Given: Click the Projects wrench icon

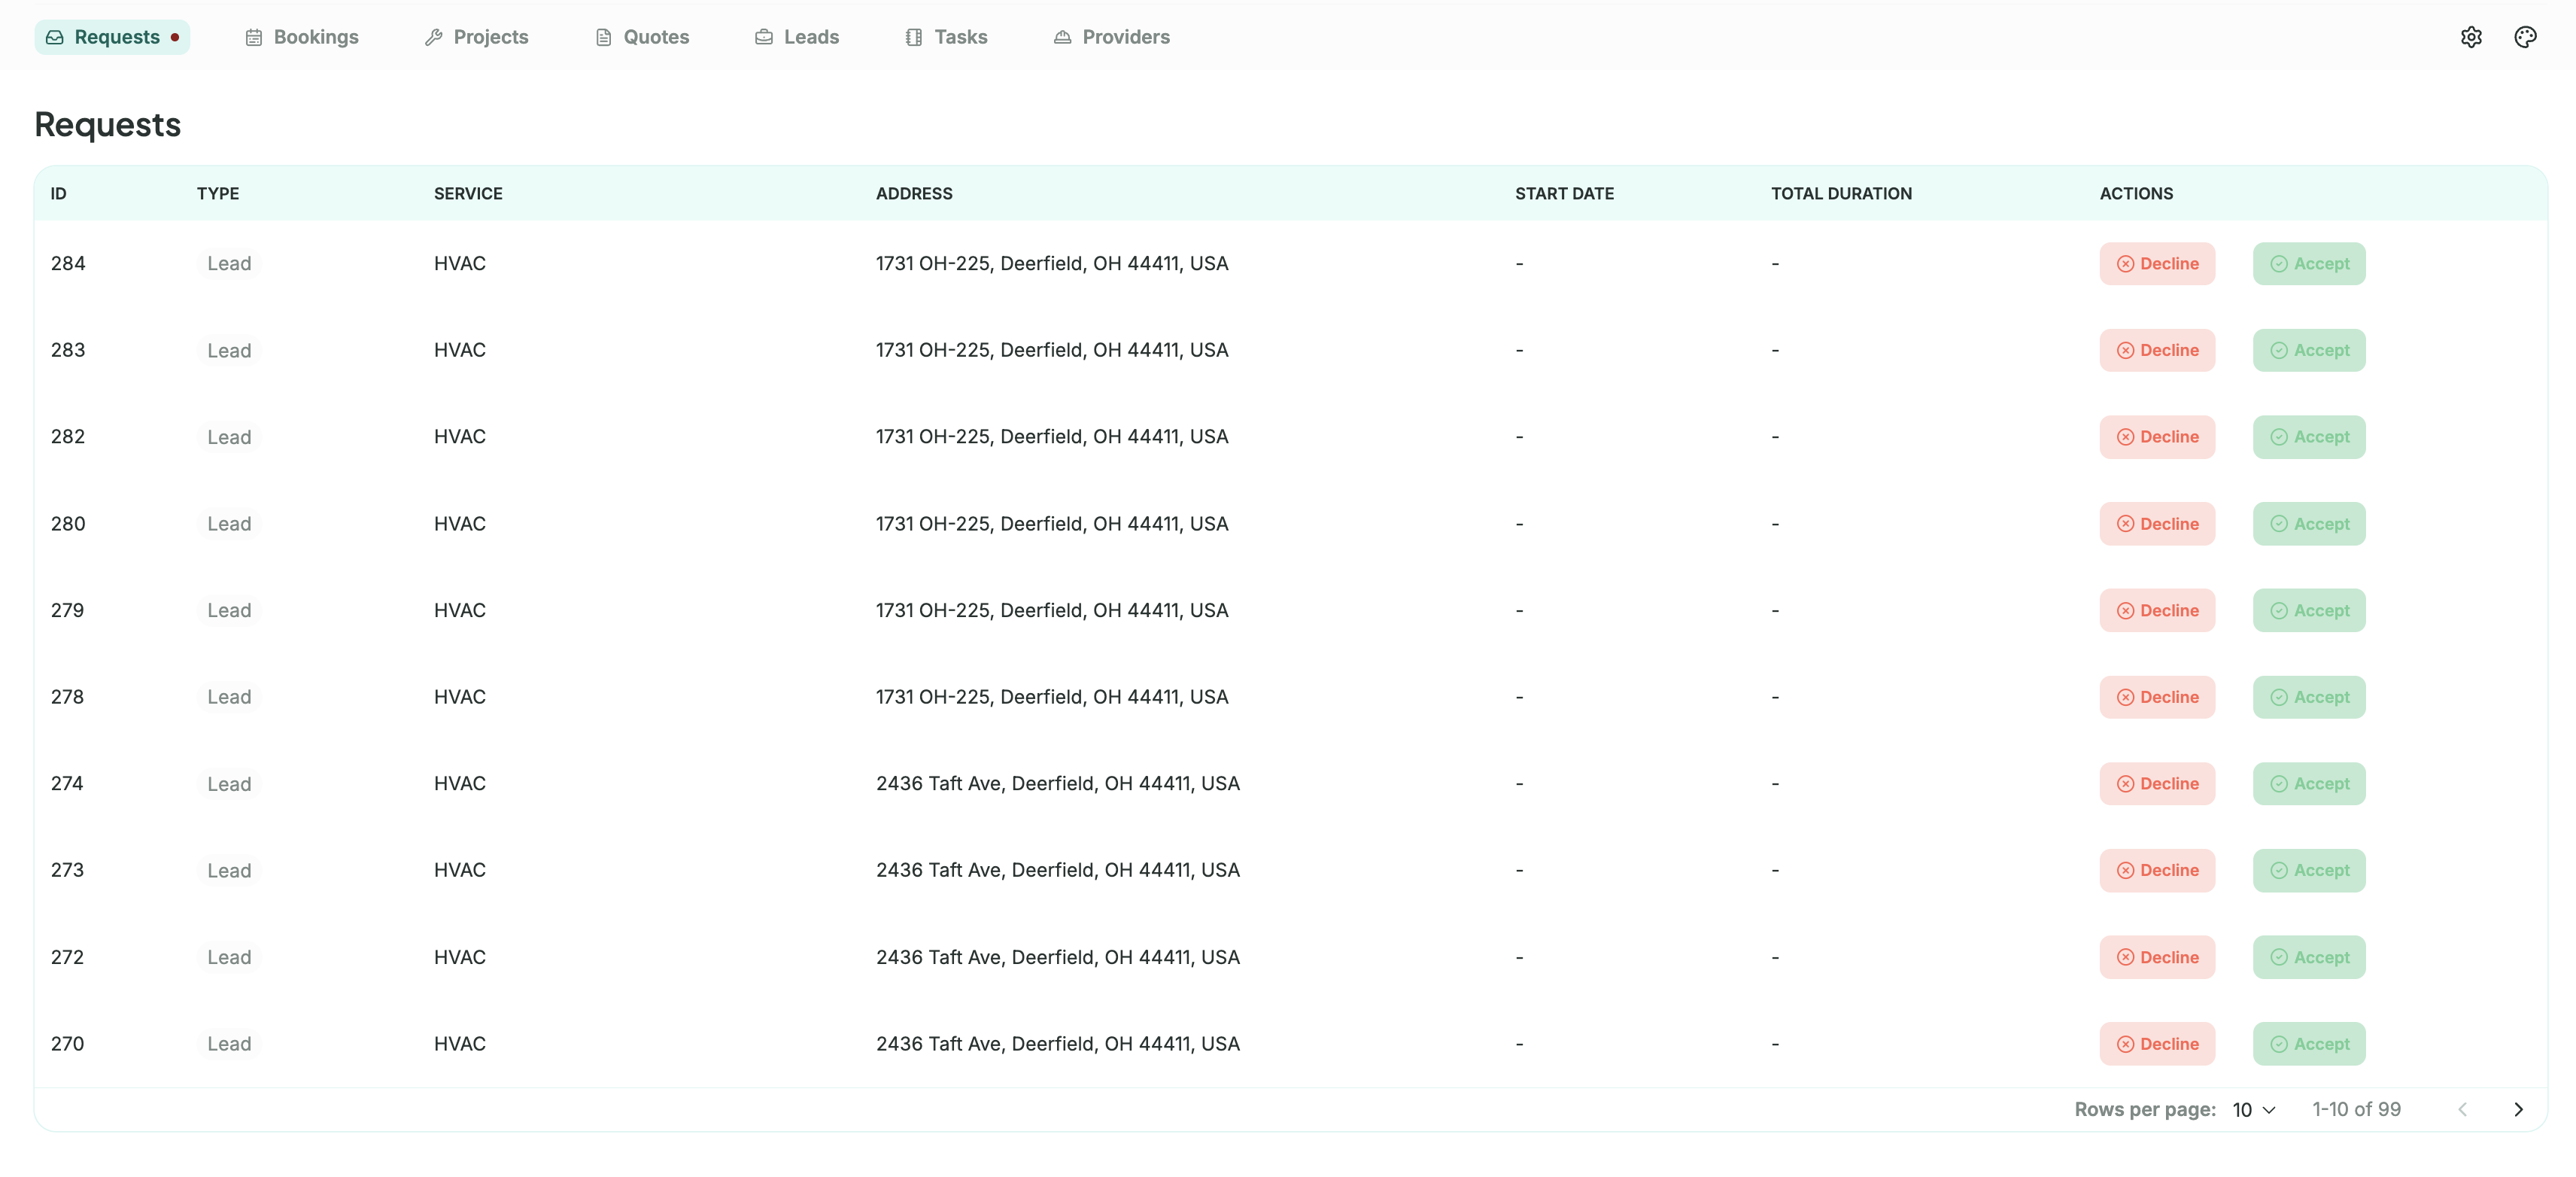Looking at the screenshot, I should coord(434,37).
